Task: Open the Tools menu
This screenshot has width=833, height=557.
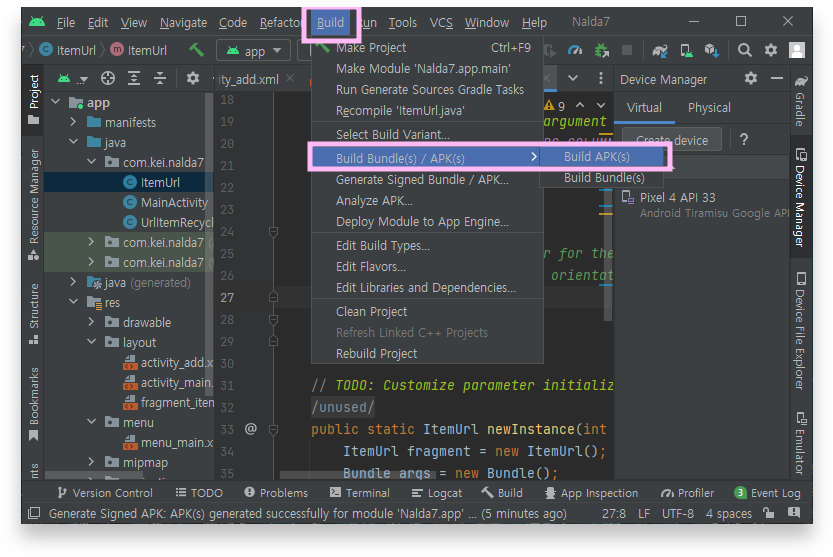Action: click(403, 22)
